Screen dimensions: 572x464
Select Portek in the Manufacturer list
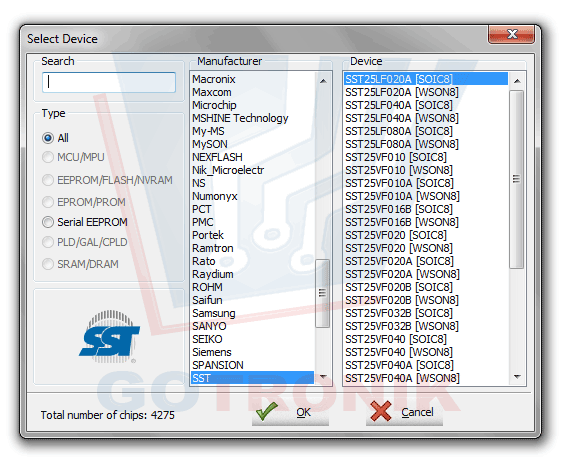click(252, 235)
